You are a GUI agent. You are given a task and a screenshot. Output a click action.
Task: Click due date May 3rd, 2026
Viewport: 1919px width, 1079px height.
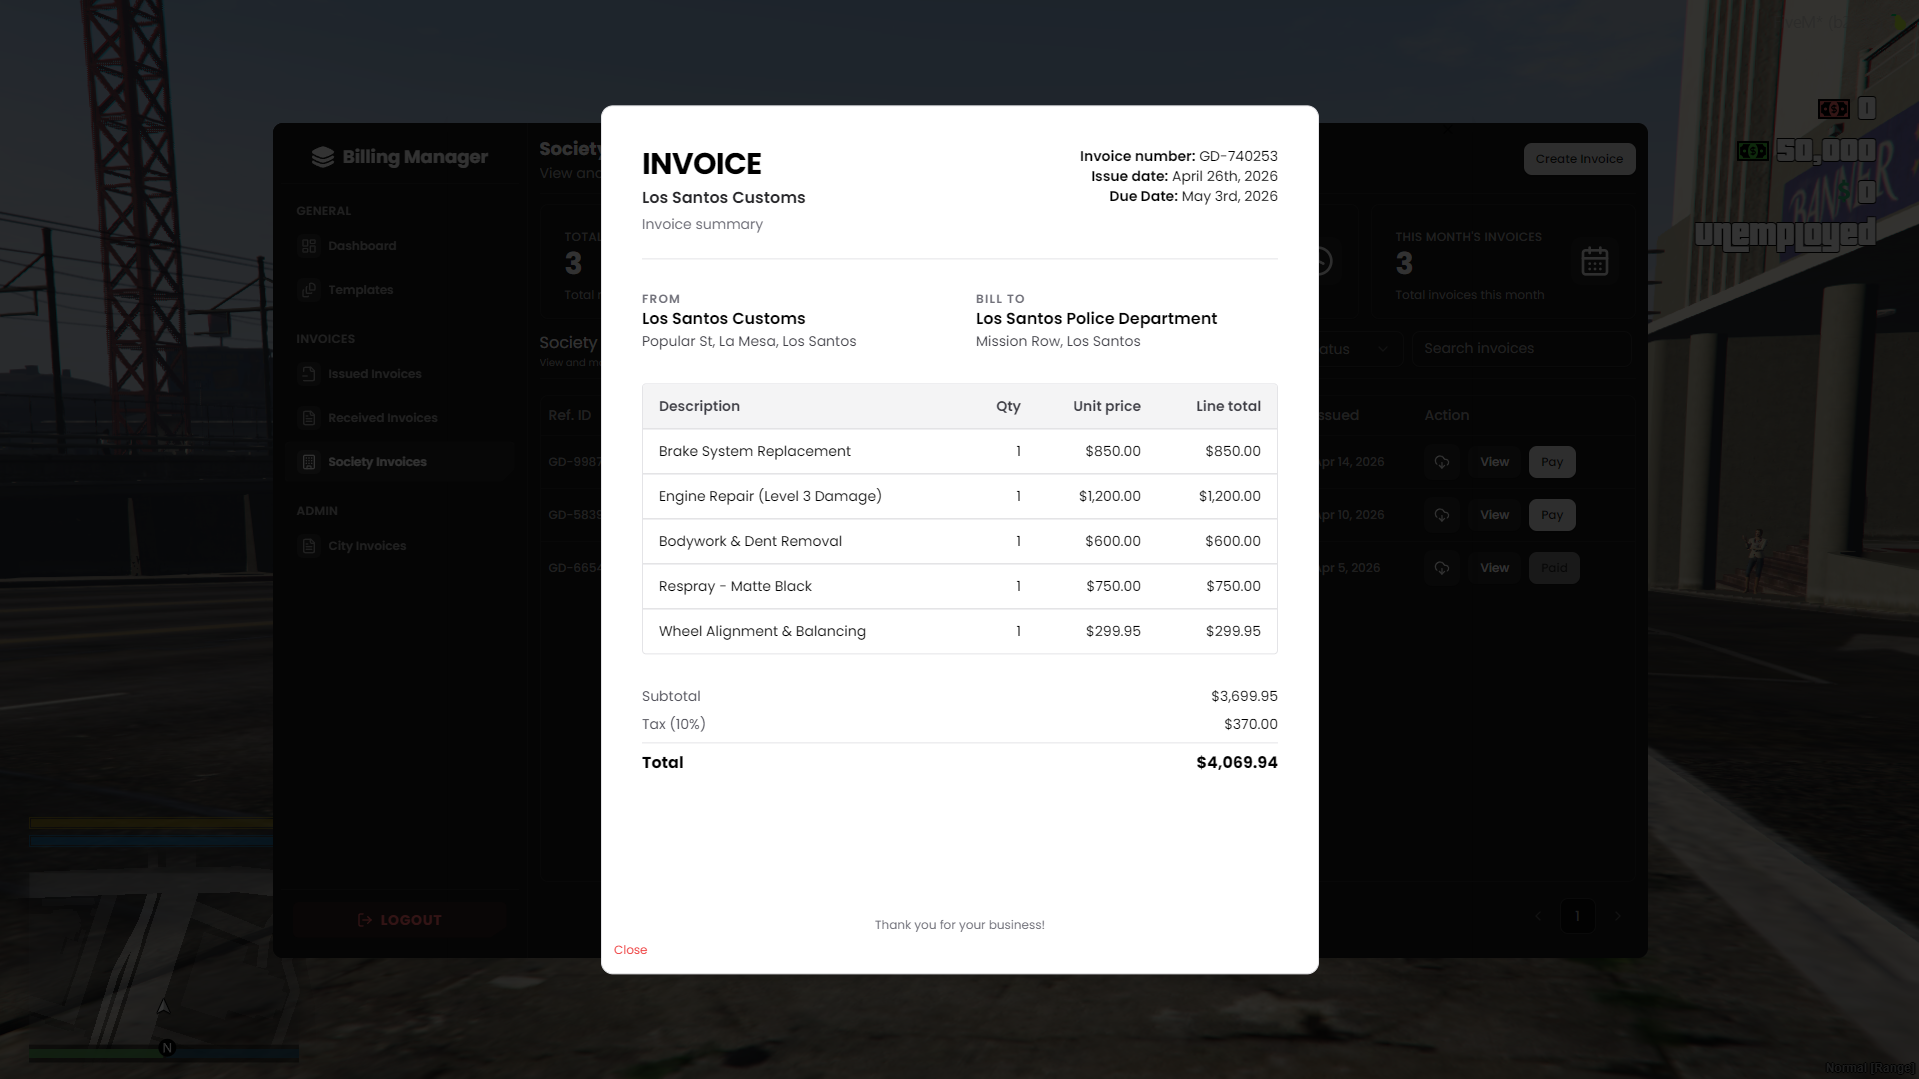tap(1229, 196)
